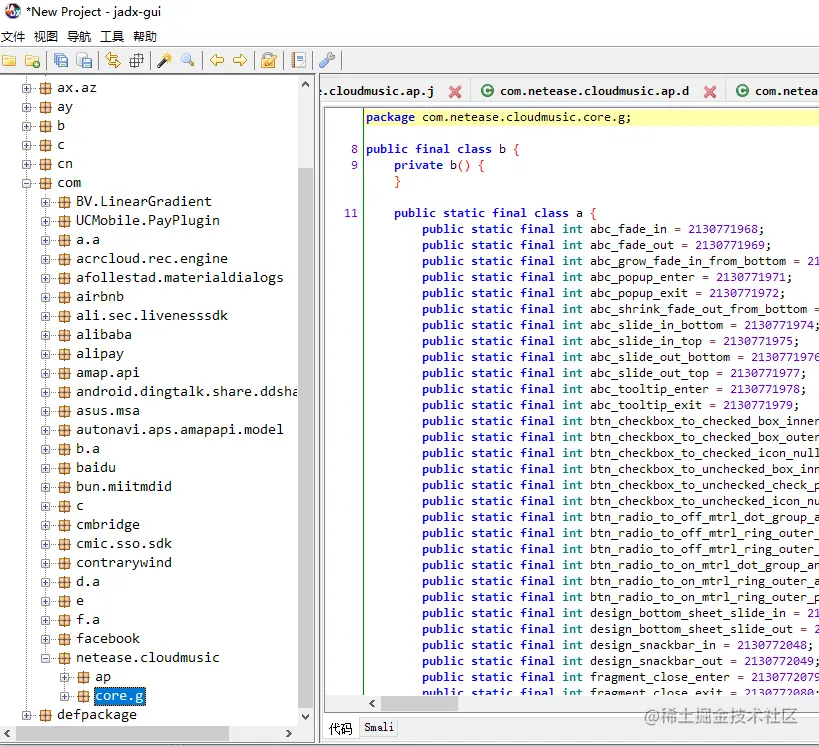819x747 pixels.
Task: Open the 导航 menu
Action: click(x=79, y=37)
